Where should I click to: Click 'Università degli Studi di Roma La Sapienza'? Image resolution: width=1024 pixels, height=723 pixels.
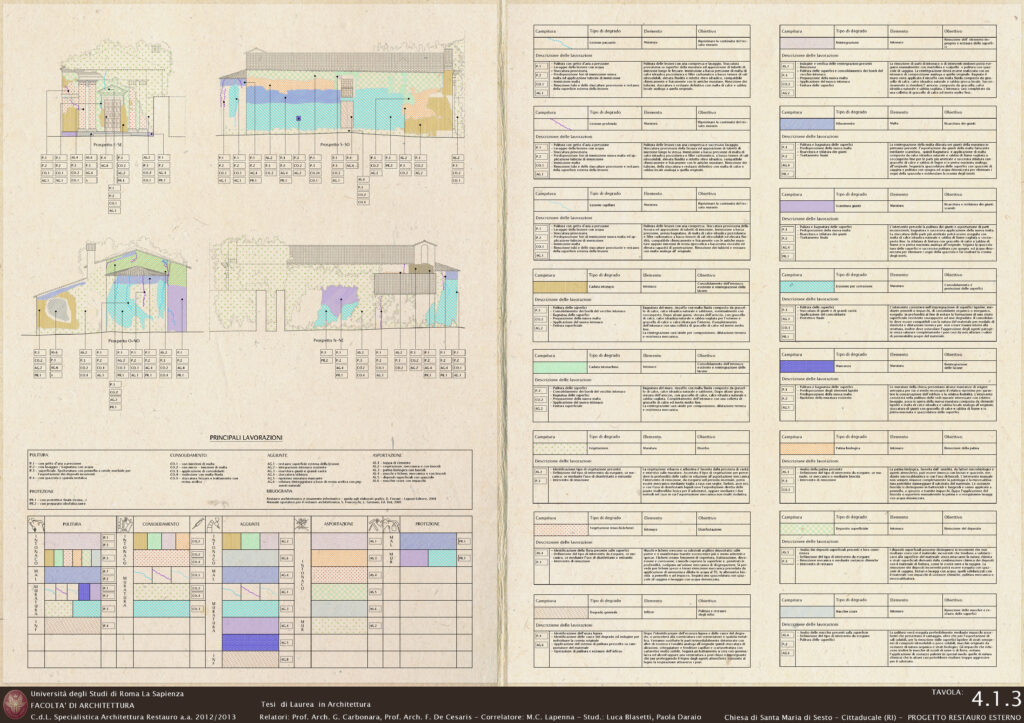(107, 694)
